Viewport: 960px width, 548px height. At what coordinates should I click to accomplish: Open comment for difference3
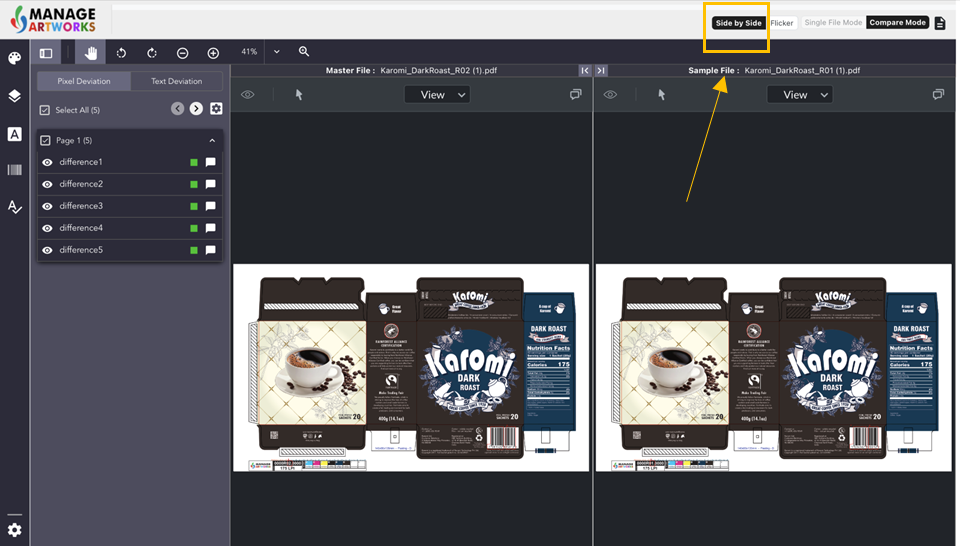[x=211, y=206]
